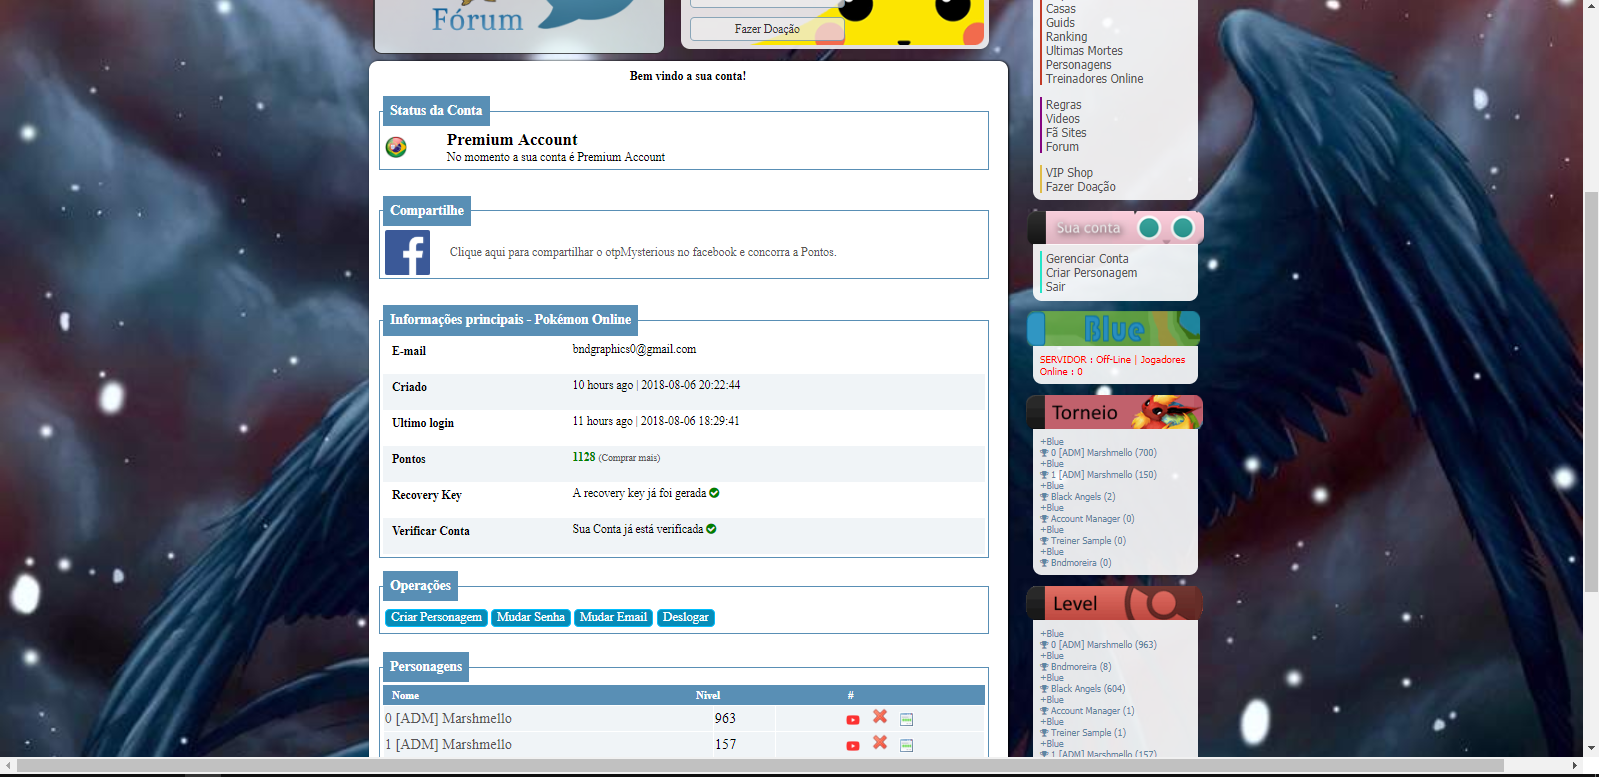Click the points value 1128
The image size is (1599, 777).
click(584, 457)
